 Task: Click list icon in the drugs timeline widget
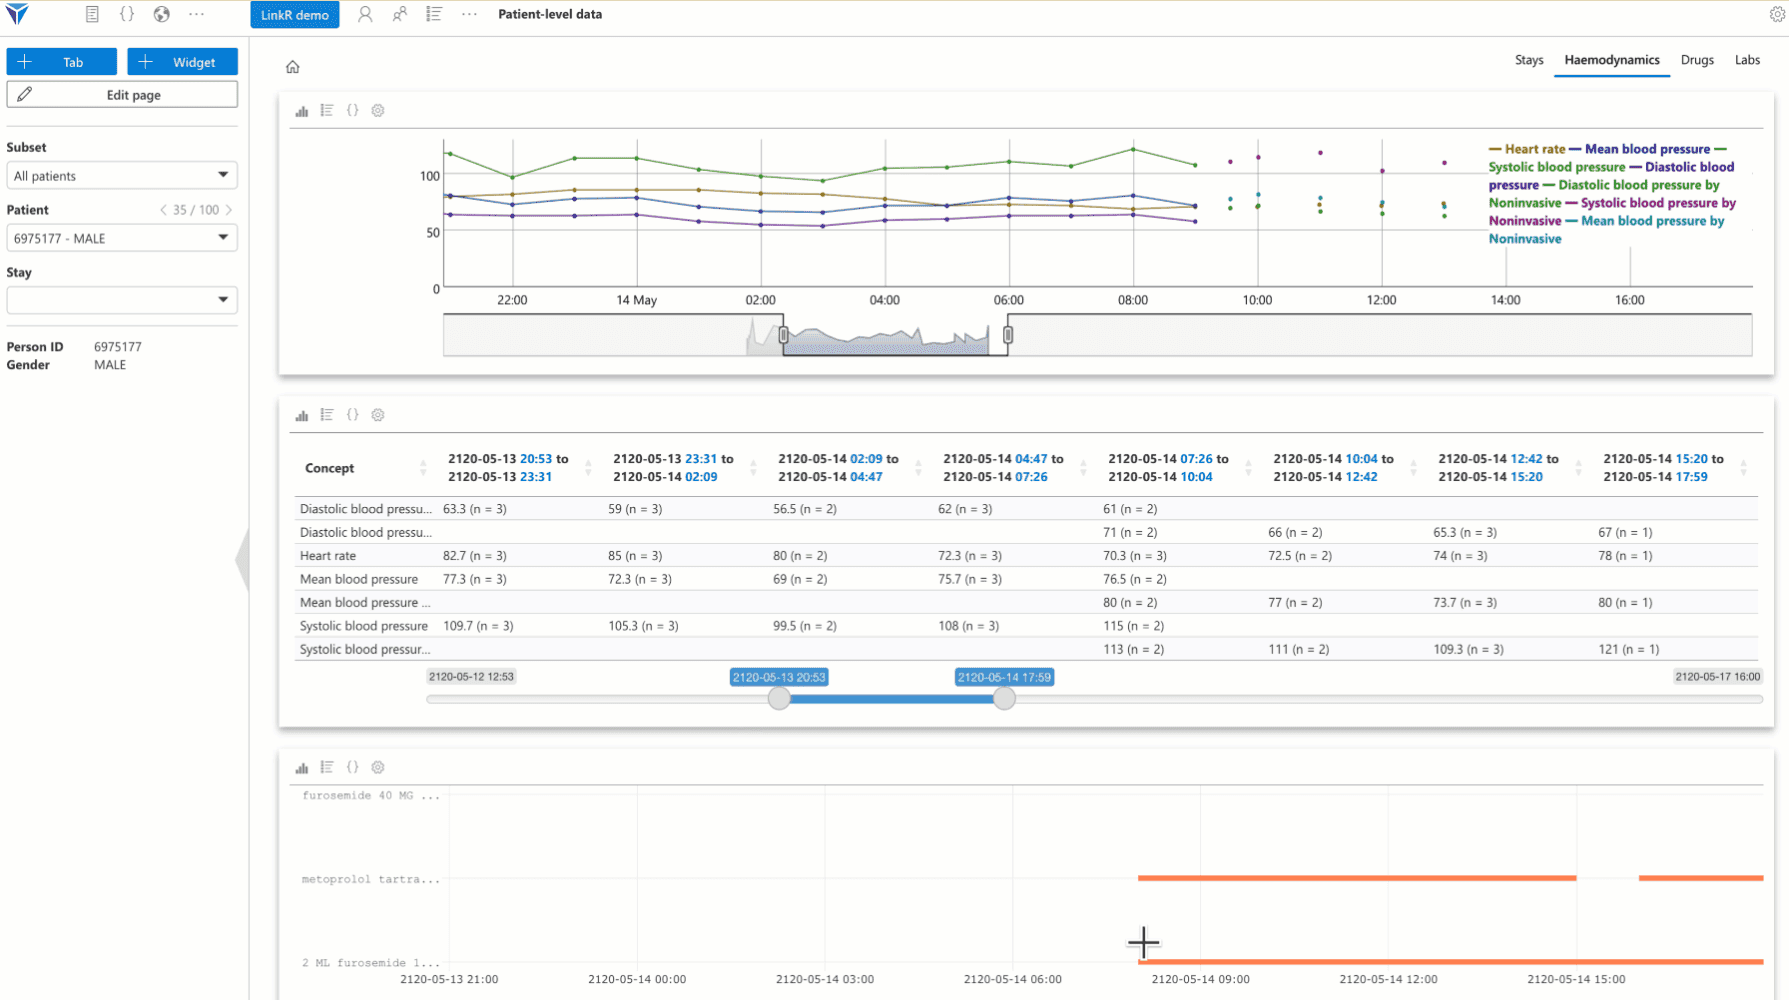click(x=327, y=767)
